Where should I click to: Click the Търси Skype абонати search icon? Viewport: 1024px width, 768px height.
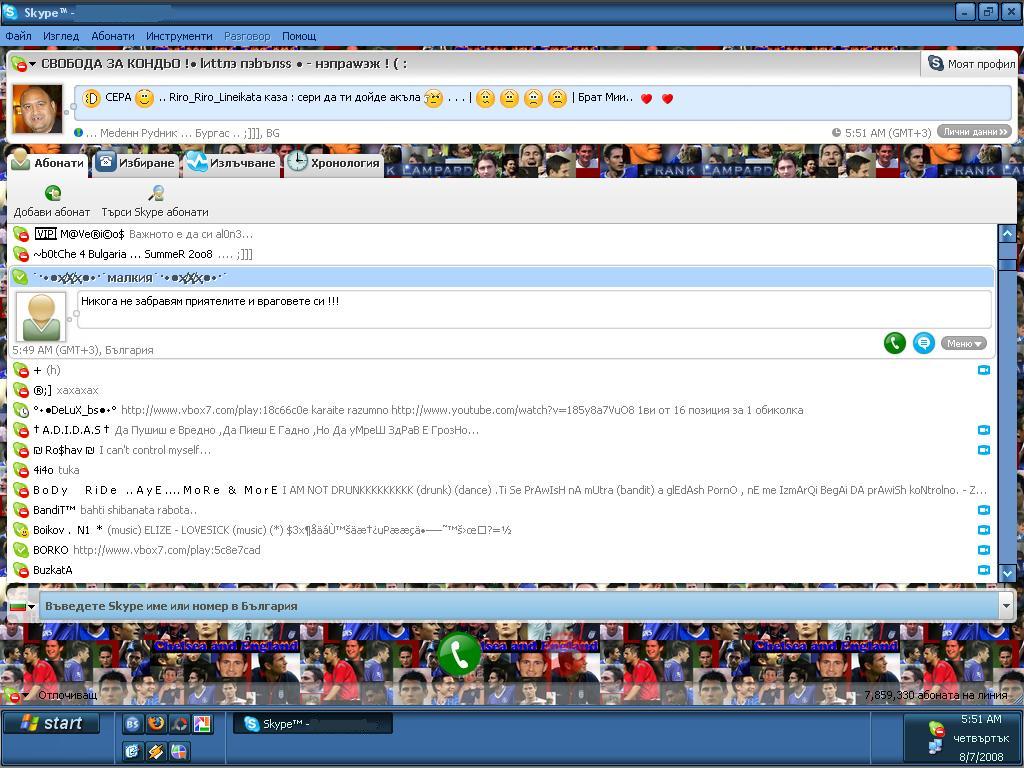(155, 193)
